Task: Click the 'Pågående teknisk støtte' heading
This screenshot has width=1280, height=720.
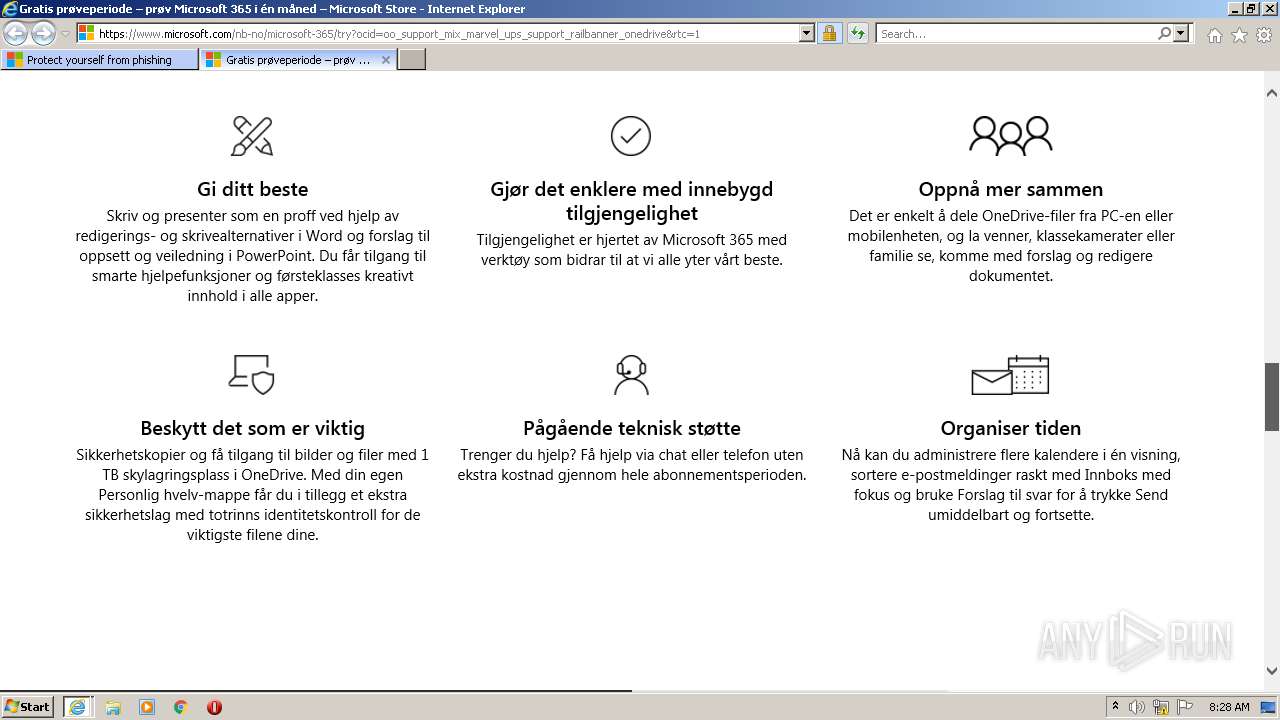Action: 632,428
